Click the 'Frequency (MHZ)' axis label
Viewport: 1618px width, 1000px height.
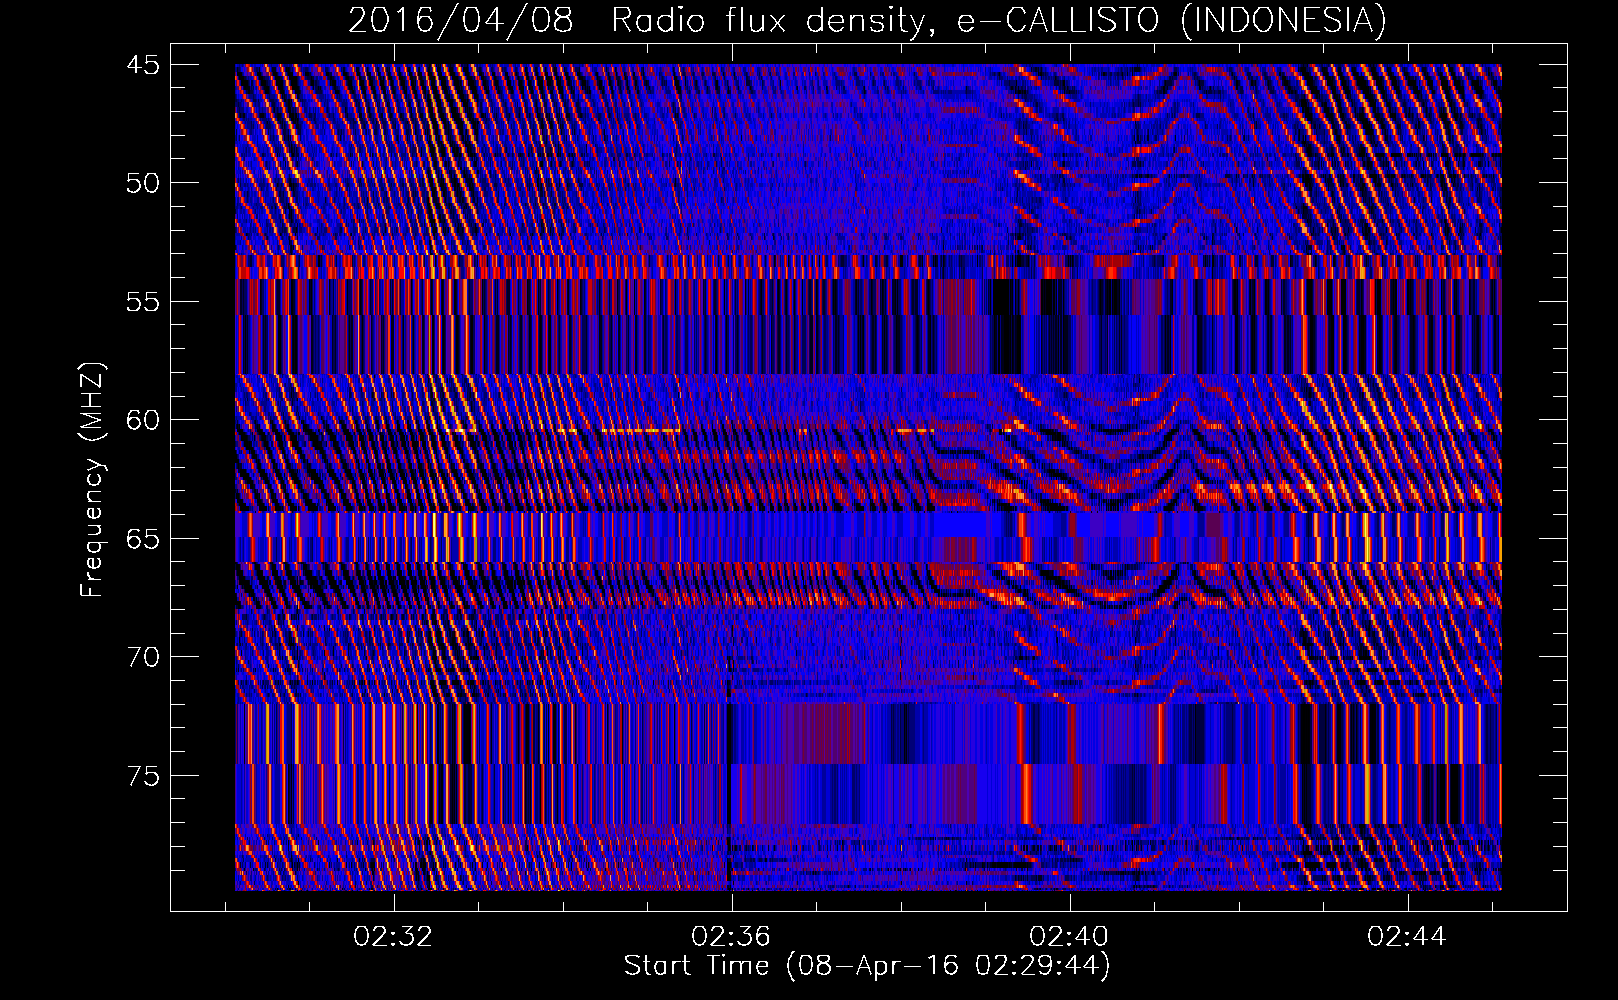tap(92, 480)
